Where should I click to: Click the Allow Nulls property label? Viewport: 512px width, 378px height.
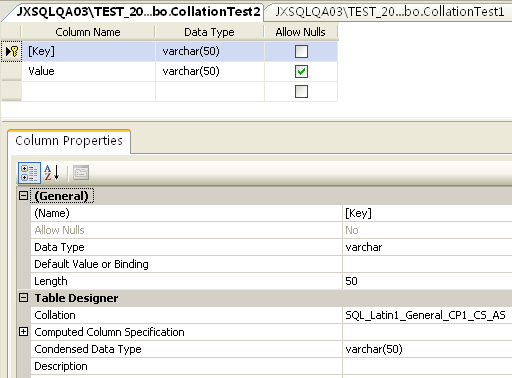59,230
